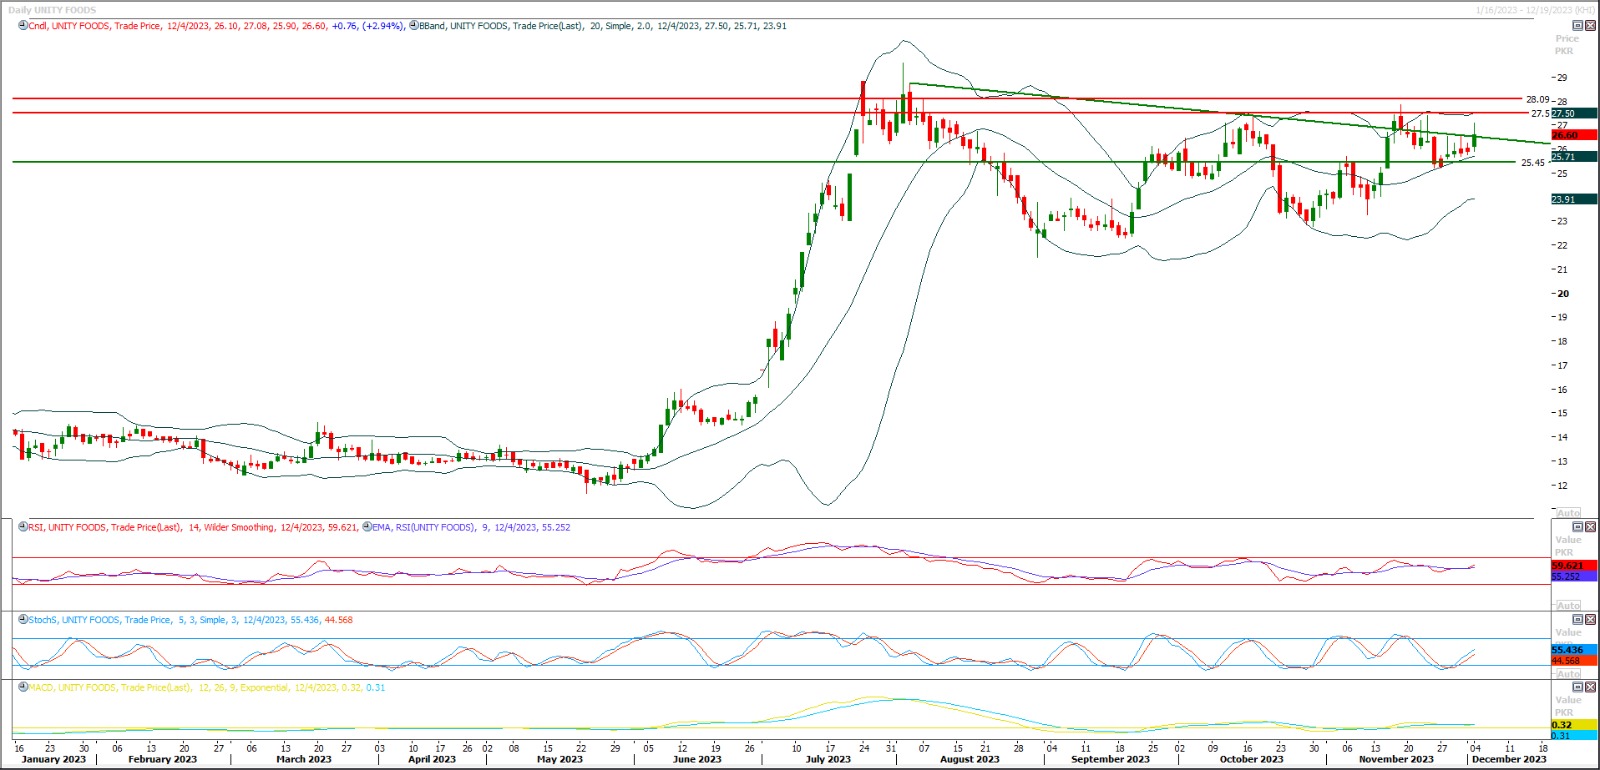Maximize the MACD indicator pane
Viewport: 1600px width, 770px height.
(x=1579, y=688)
